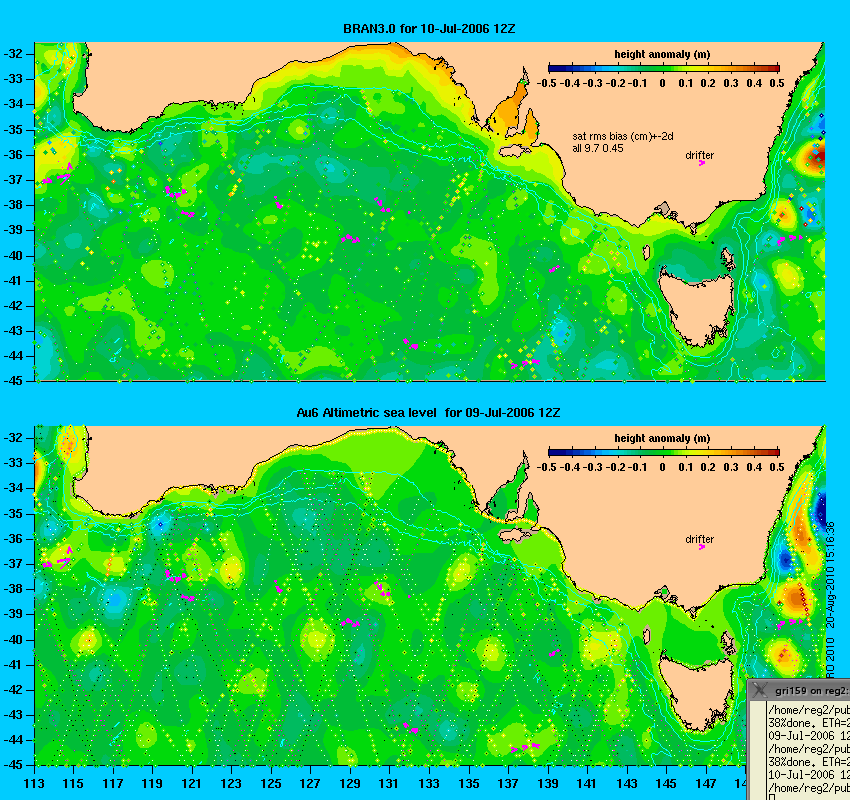Click the -40 latitude label on the bottom plot
The width and height of the screenshot is (850, 800).
pos(13,639)
